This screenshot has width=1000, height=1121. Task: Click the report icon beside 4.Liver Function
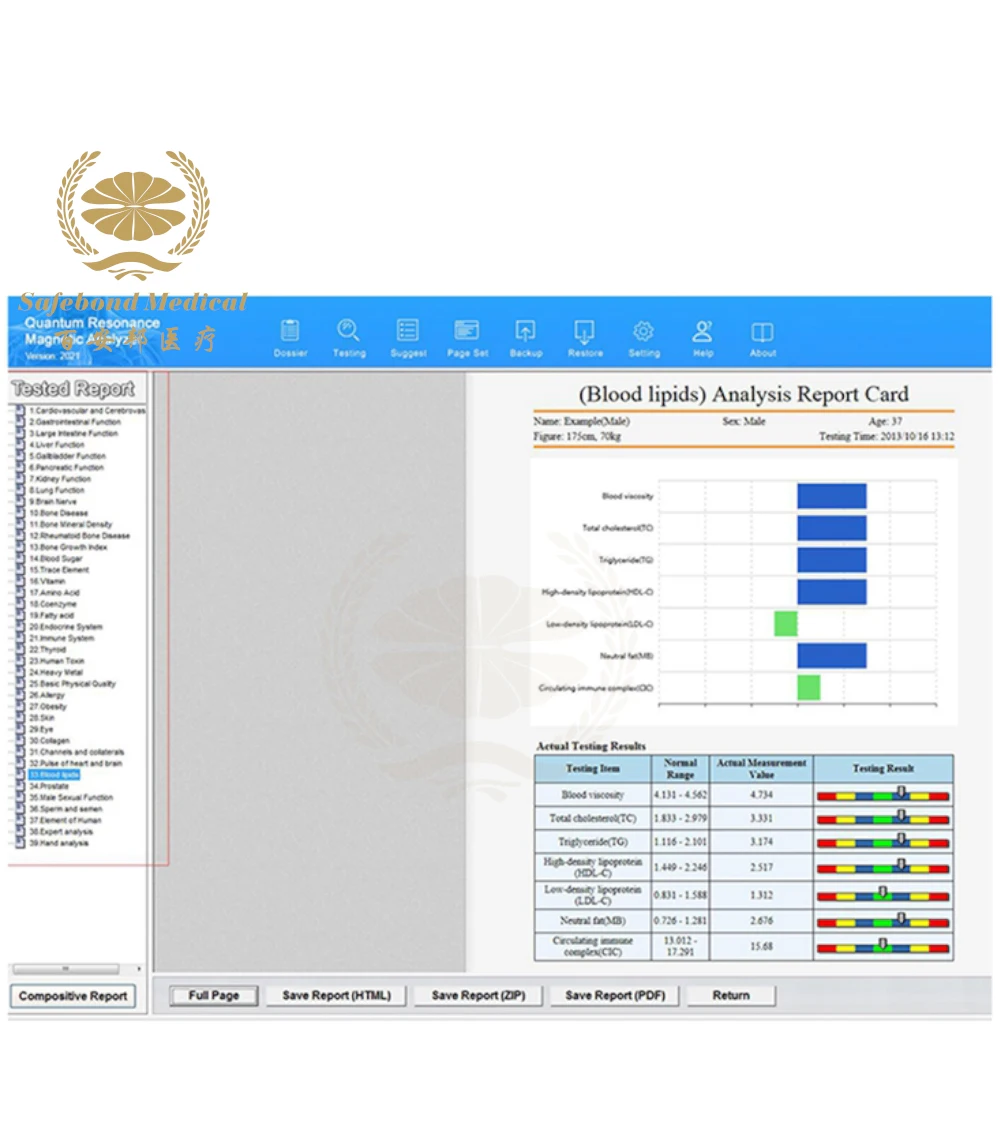coord(20,445)
